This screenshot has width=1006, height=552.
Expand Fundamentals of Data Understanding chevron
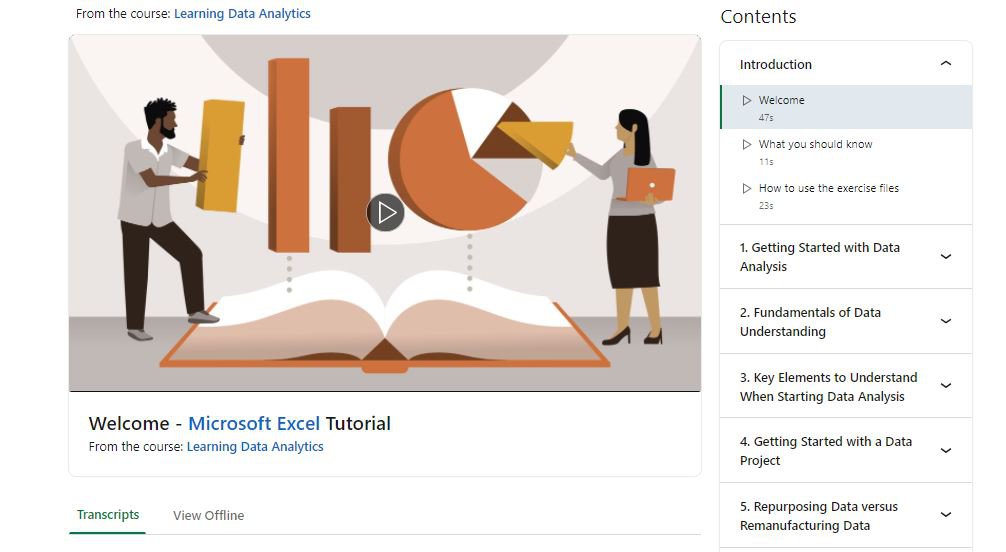(946, 321)
